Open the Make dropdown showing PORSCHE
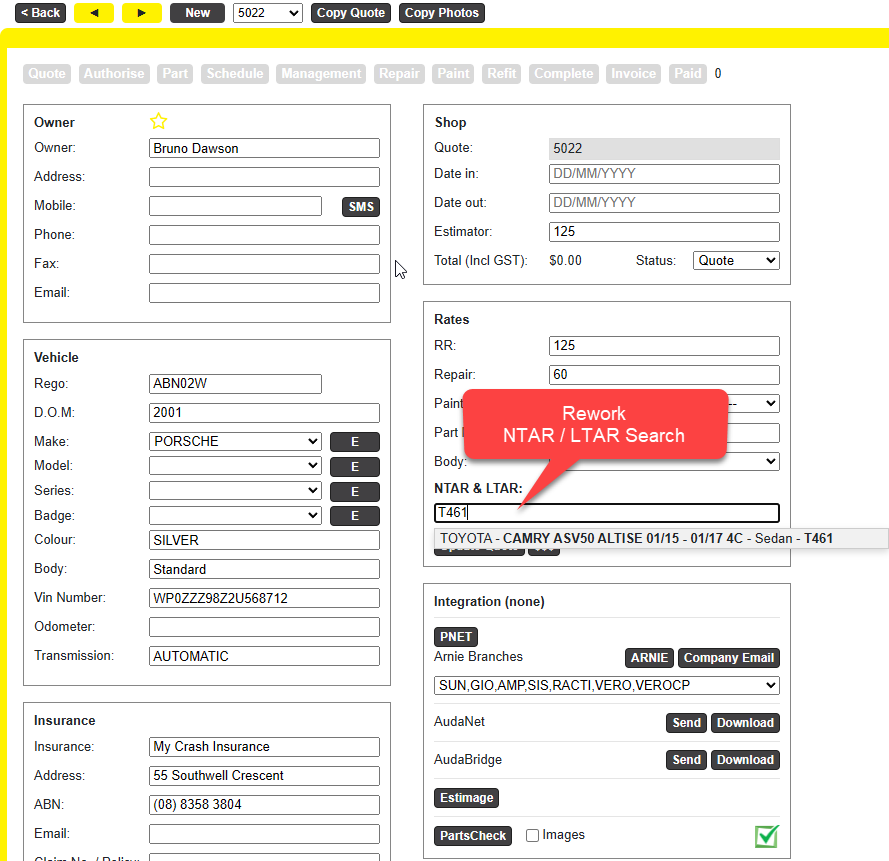Image resolution: width=889 pixels, height=861 pixels. [235, 441]
